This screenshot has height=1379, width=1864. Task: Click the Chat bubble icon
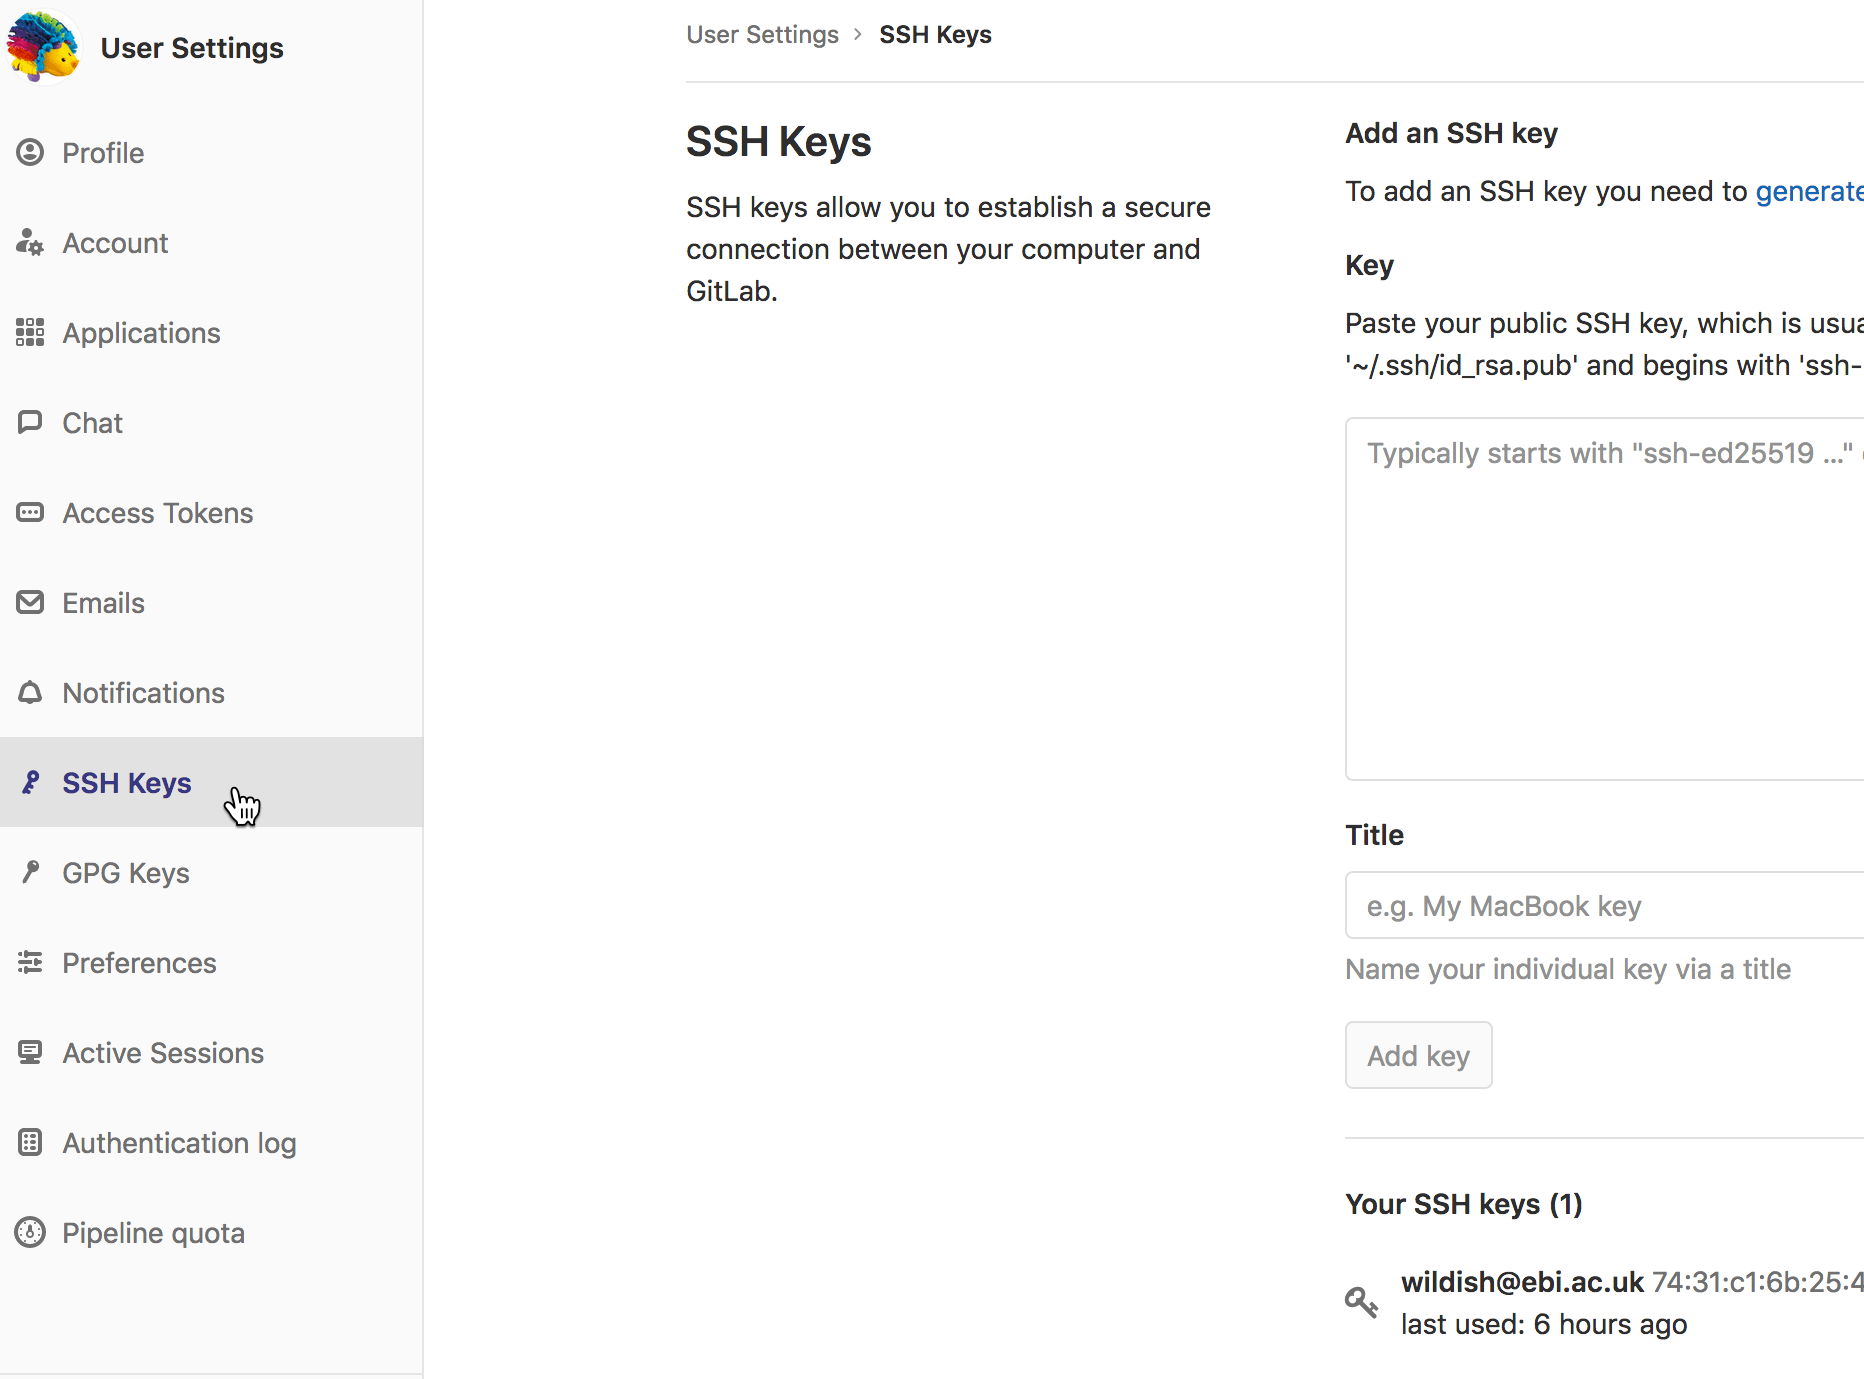point(29,422)
